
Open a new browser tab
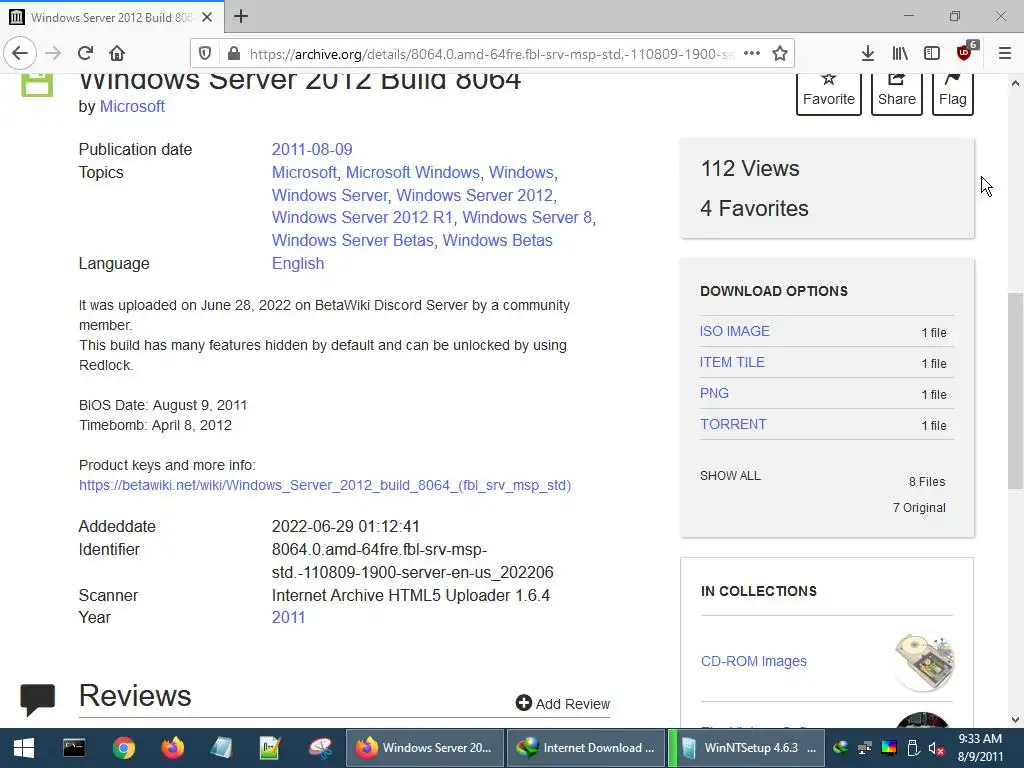[241, 16]
